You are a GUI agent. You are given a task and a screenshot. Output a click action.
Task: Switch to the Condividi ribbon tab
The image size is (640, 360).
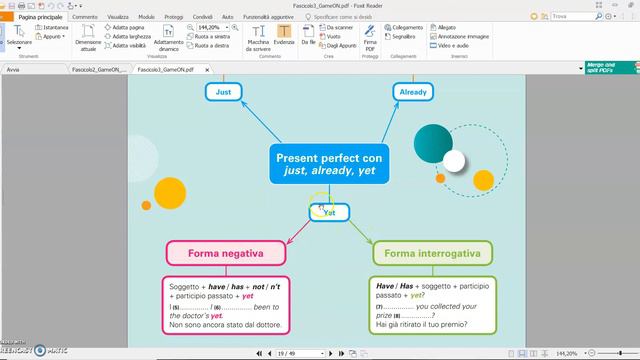[202, 17]
